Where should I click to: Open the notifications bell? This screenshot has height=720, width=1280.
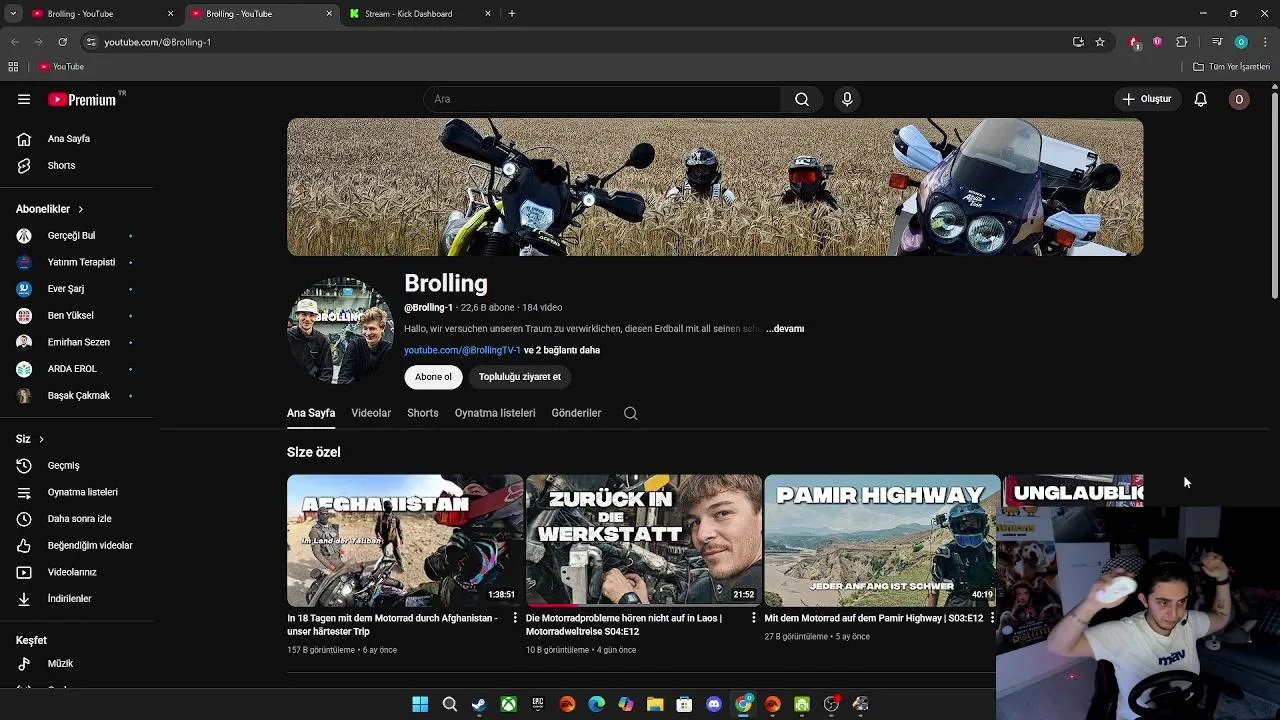(x=1201, y=99)
